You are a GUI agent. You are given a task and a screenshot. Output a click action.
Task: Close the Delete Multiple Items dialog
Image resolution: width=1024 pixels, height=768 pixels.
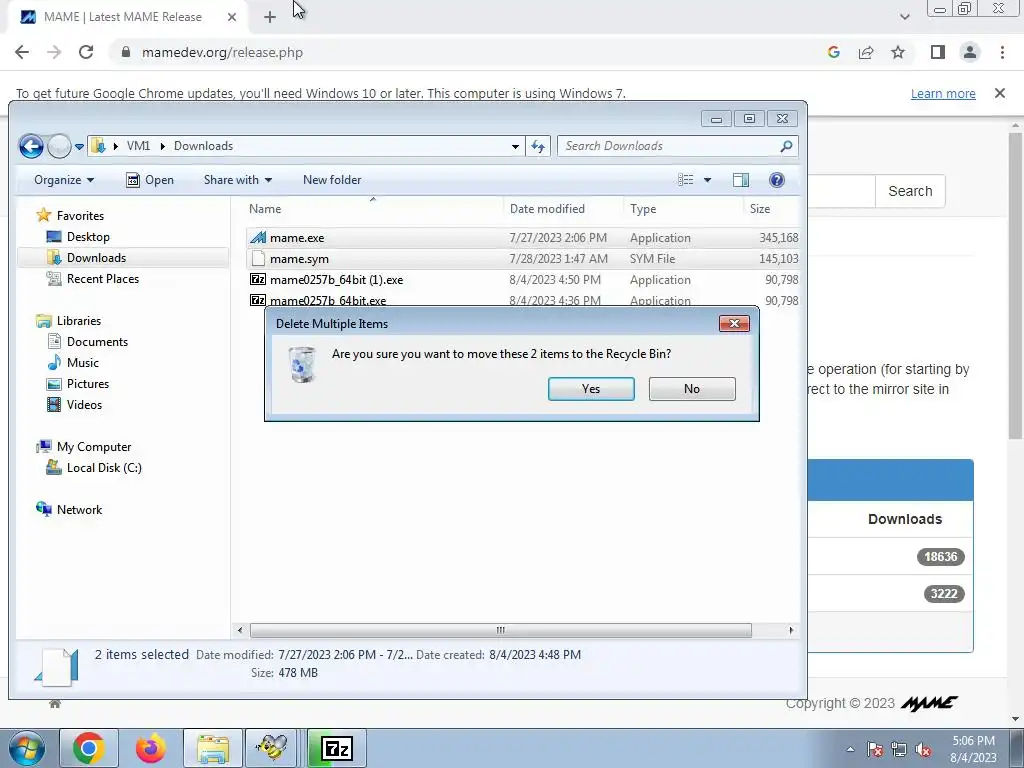pyautogui.click(x=734, y=323)
